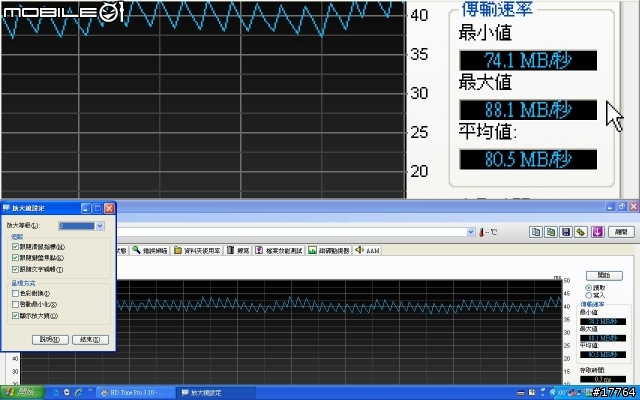
Task: Click the Start benchmark button
Action: [x=604, y=275]
